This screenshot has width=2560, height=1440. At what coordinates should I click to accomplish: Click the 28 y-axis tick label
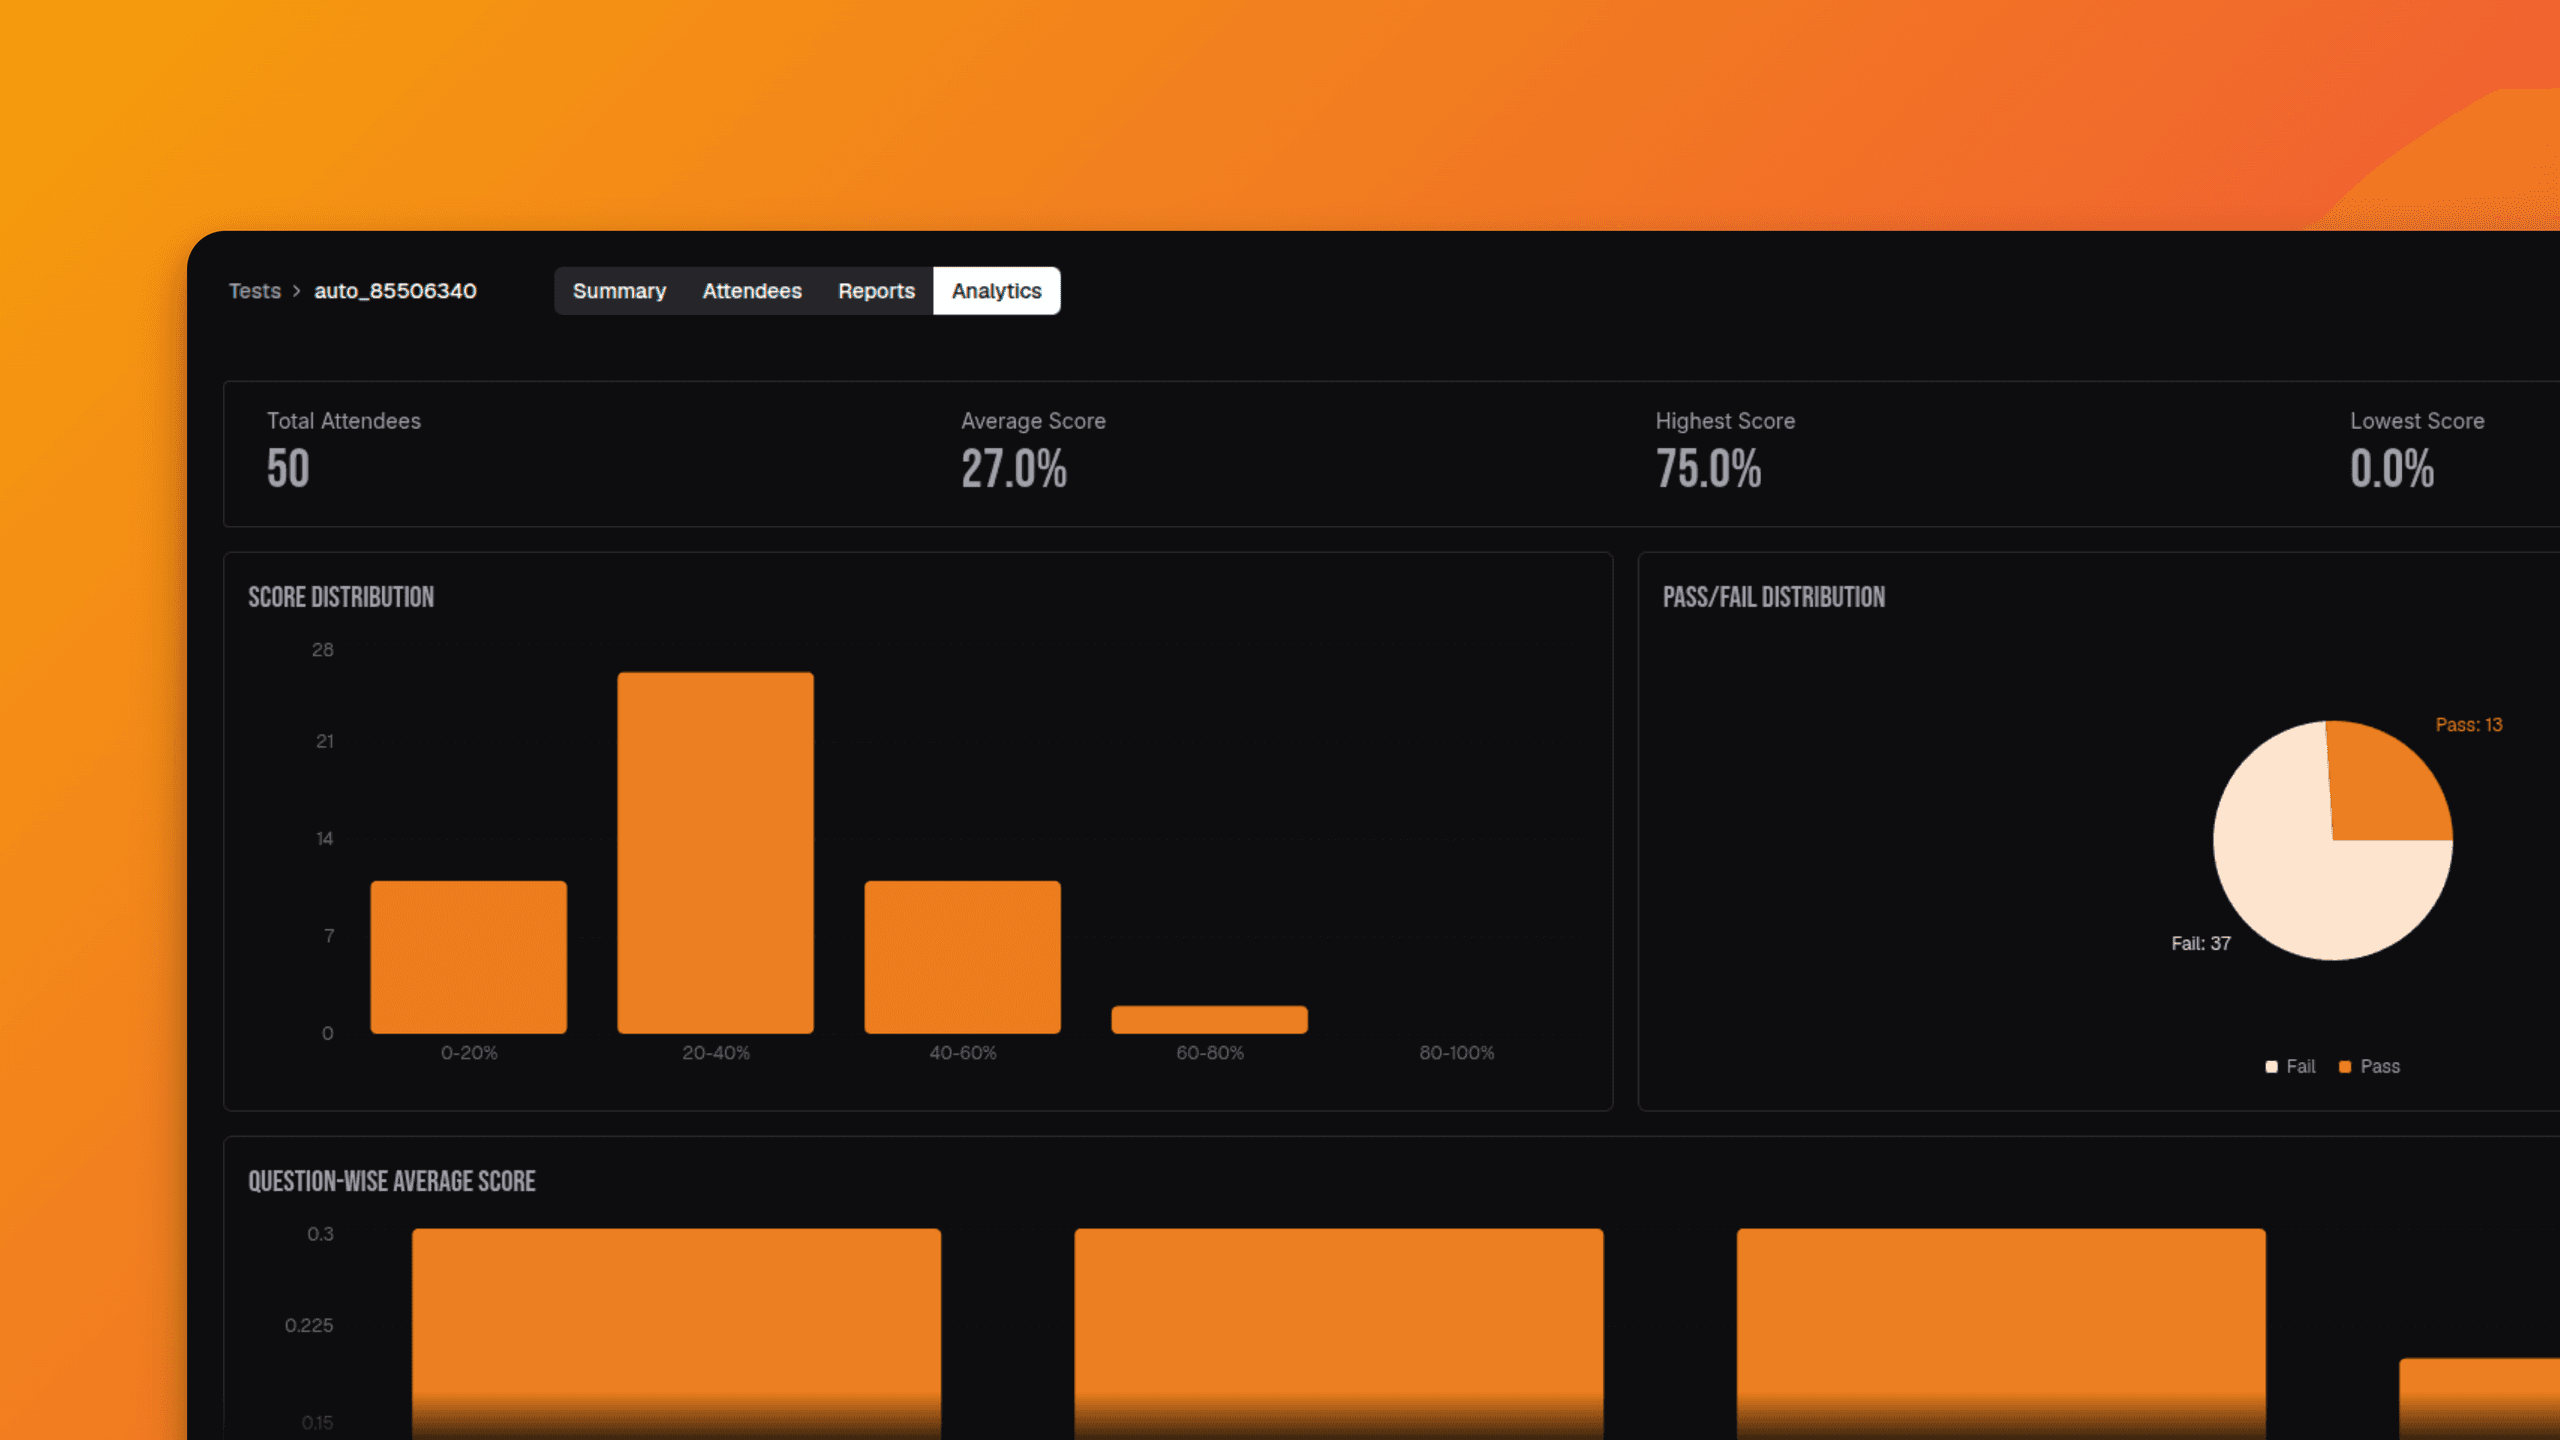(322, 650)
